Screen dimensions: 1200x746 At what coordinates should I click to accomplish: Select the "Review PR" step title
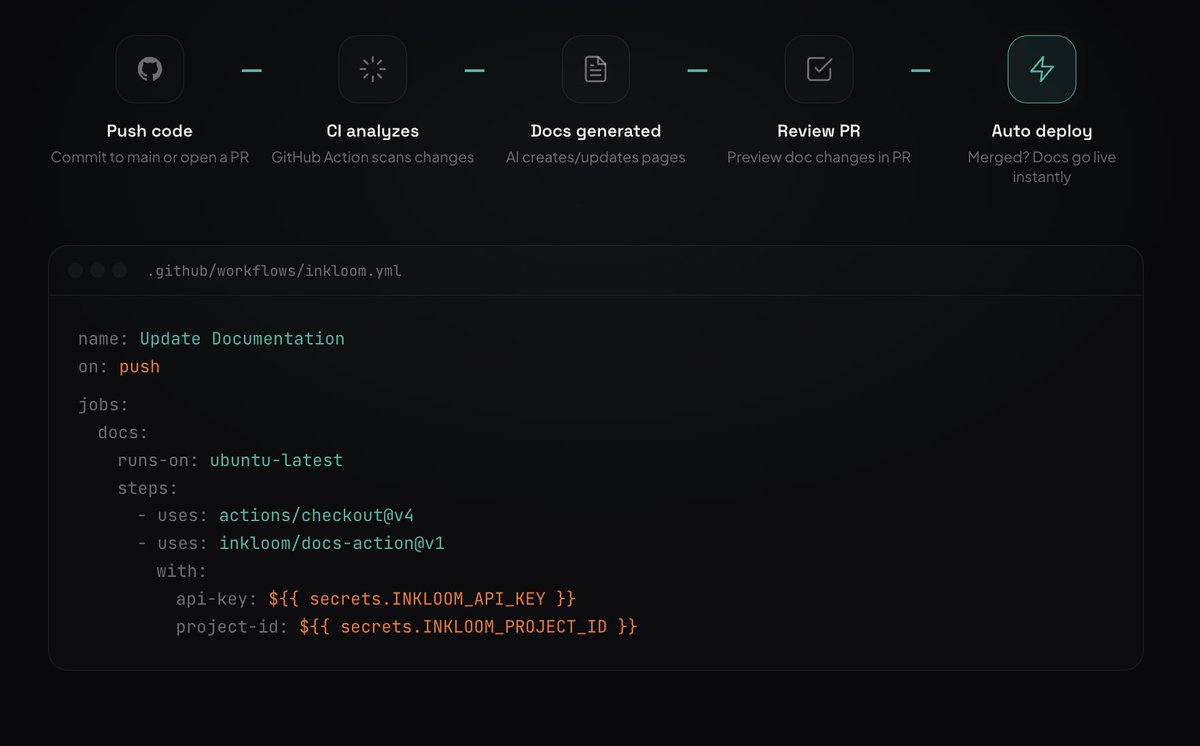point(819,131)
